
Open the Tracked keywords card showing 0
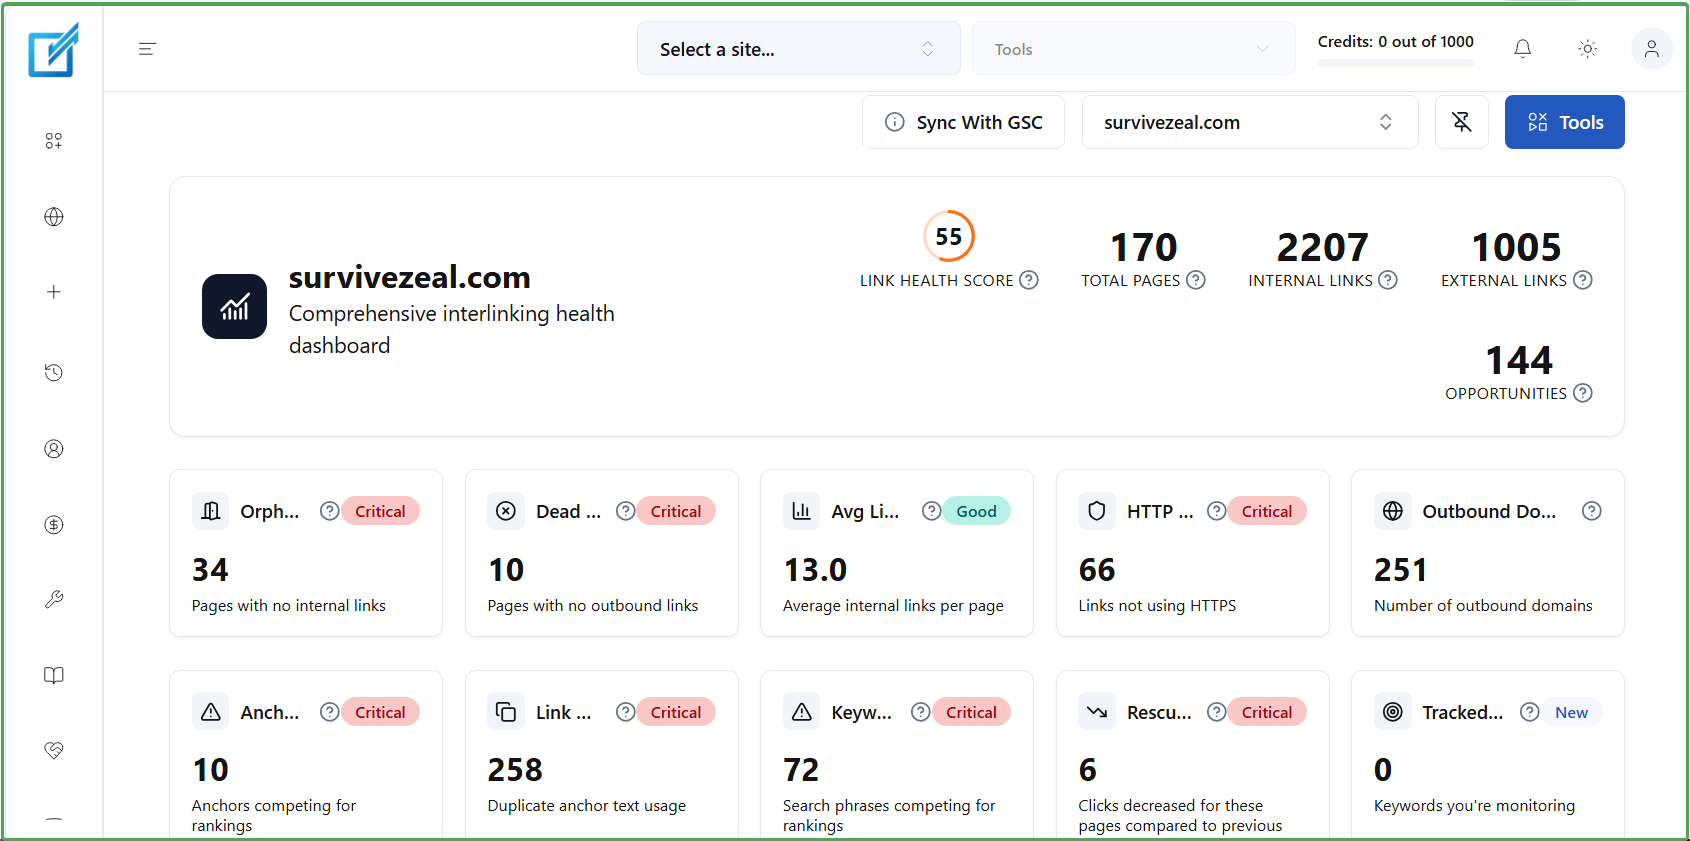tap(1488, 755)
